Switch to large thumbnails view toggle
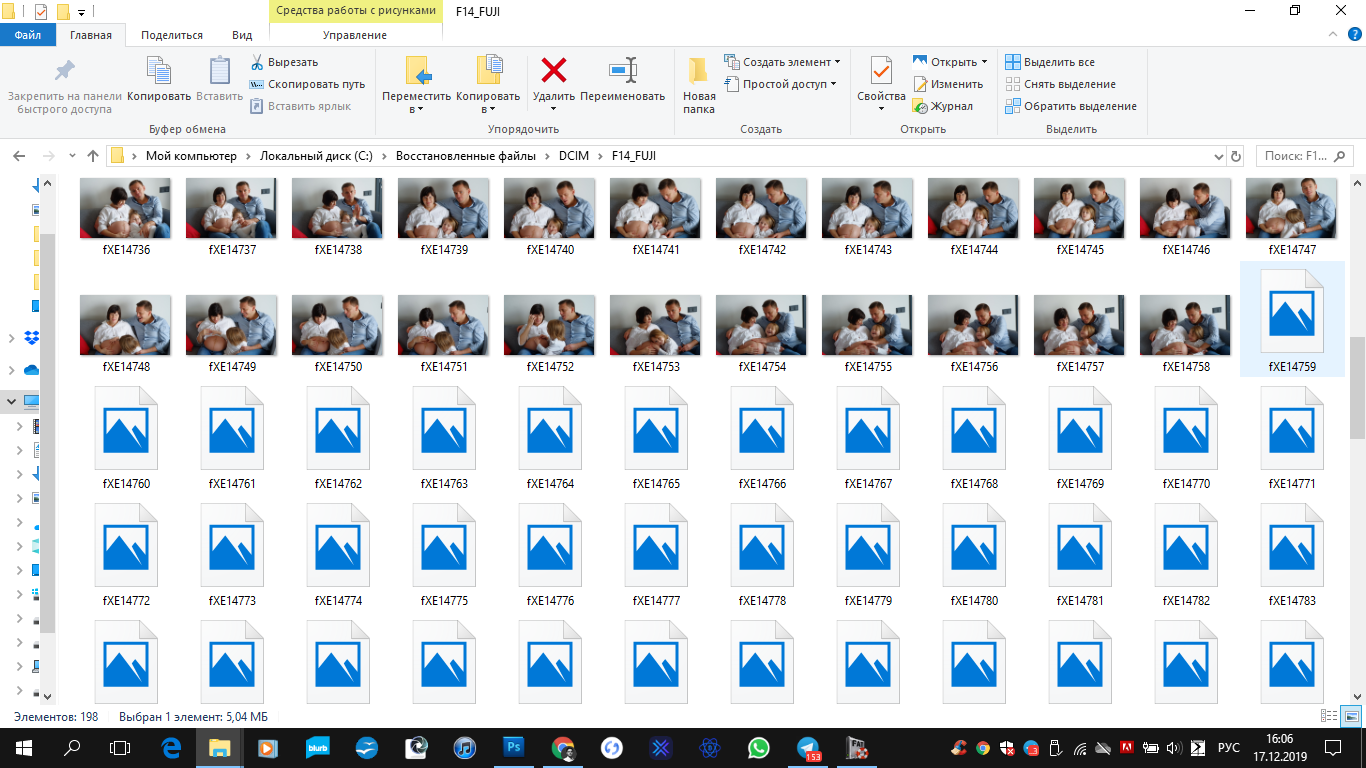Image resolution: width=1366 pixels, height=768 pixels. point(1351,716)
